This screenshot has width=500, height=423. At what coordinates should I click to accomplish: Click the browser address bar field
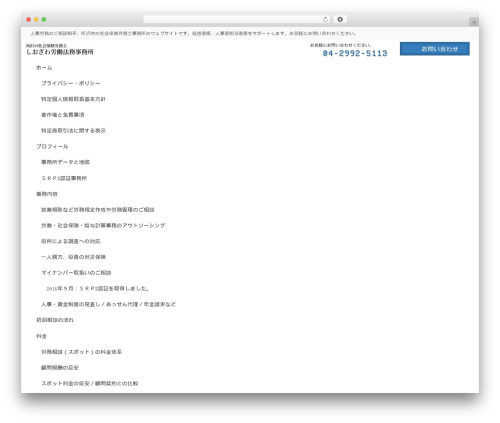pos(236,20)
